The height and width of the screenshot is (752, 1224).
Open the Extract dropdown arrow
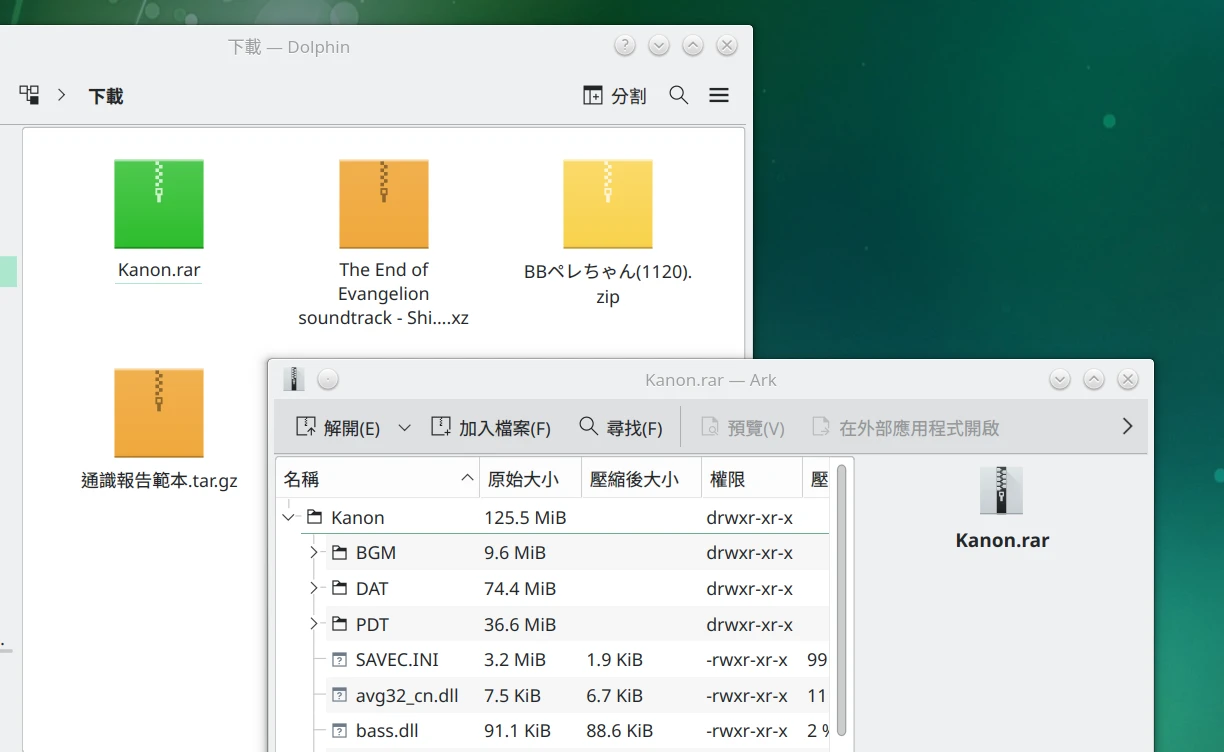(x=404, y=428)
